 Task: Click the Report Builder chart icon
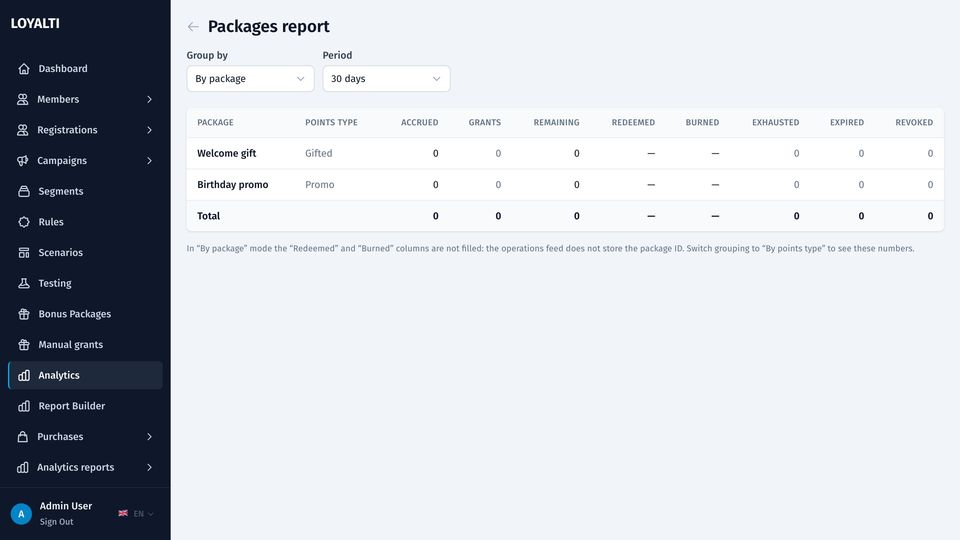[x=24, y=406]
